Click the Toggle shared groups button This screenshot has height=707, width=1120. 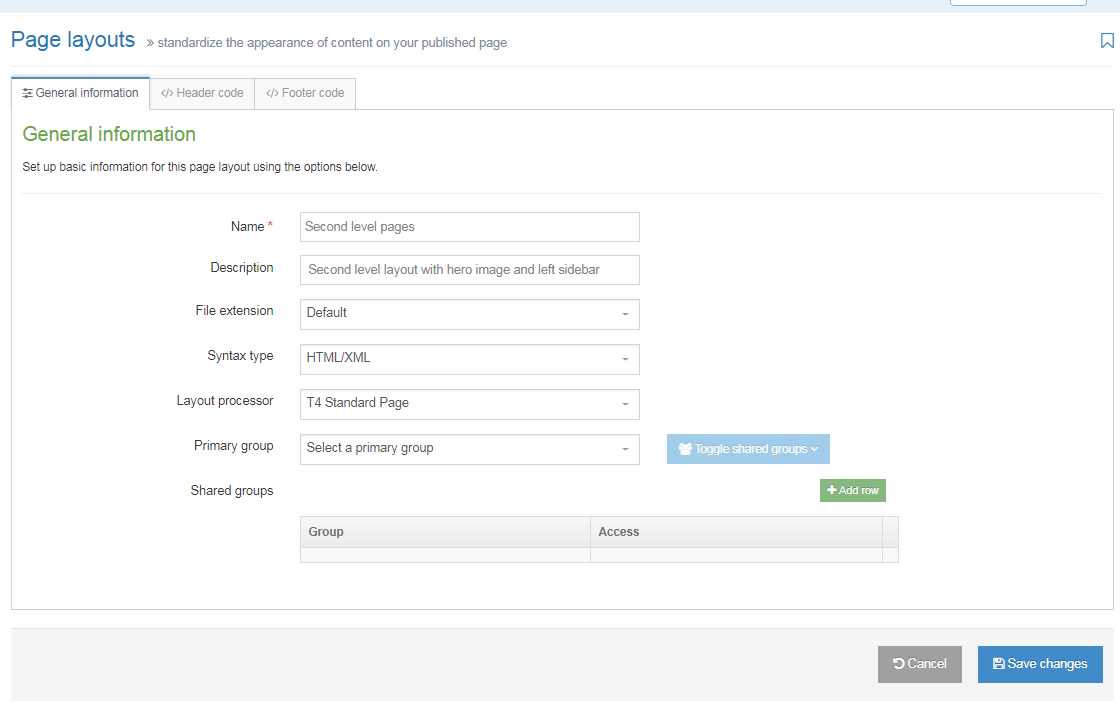[x=748, y=449]
